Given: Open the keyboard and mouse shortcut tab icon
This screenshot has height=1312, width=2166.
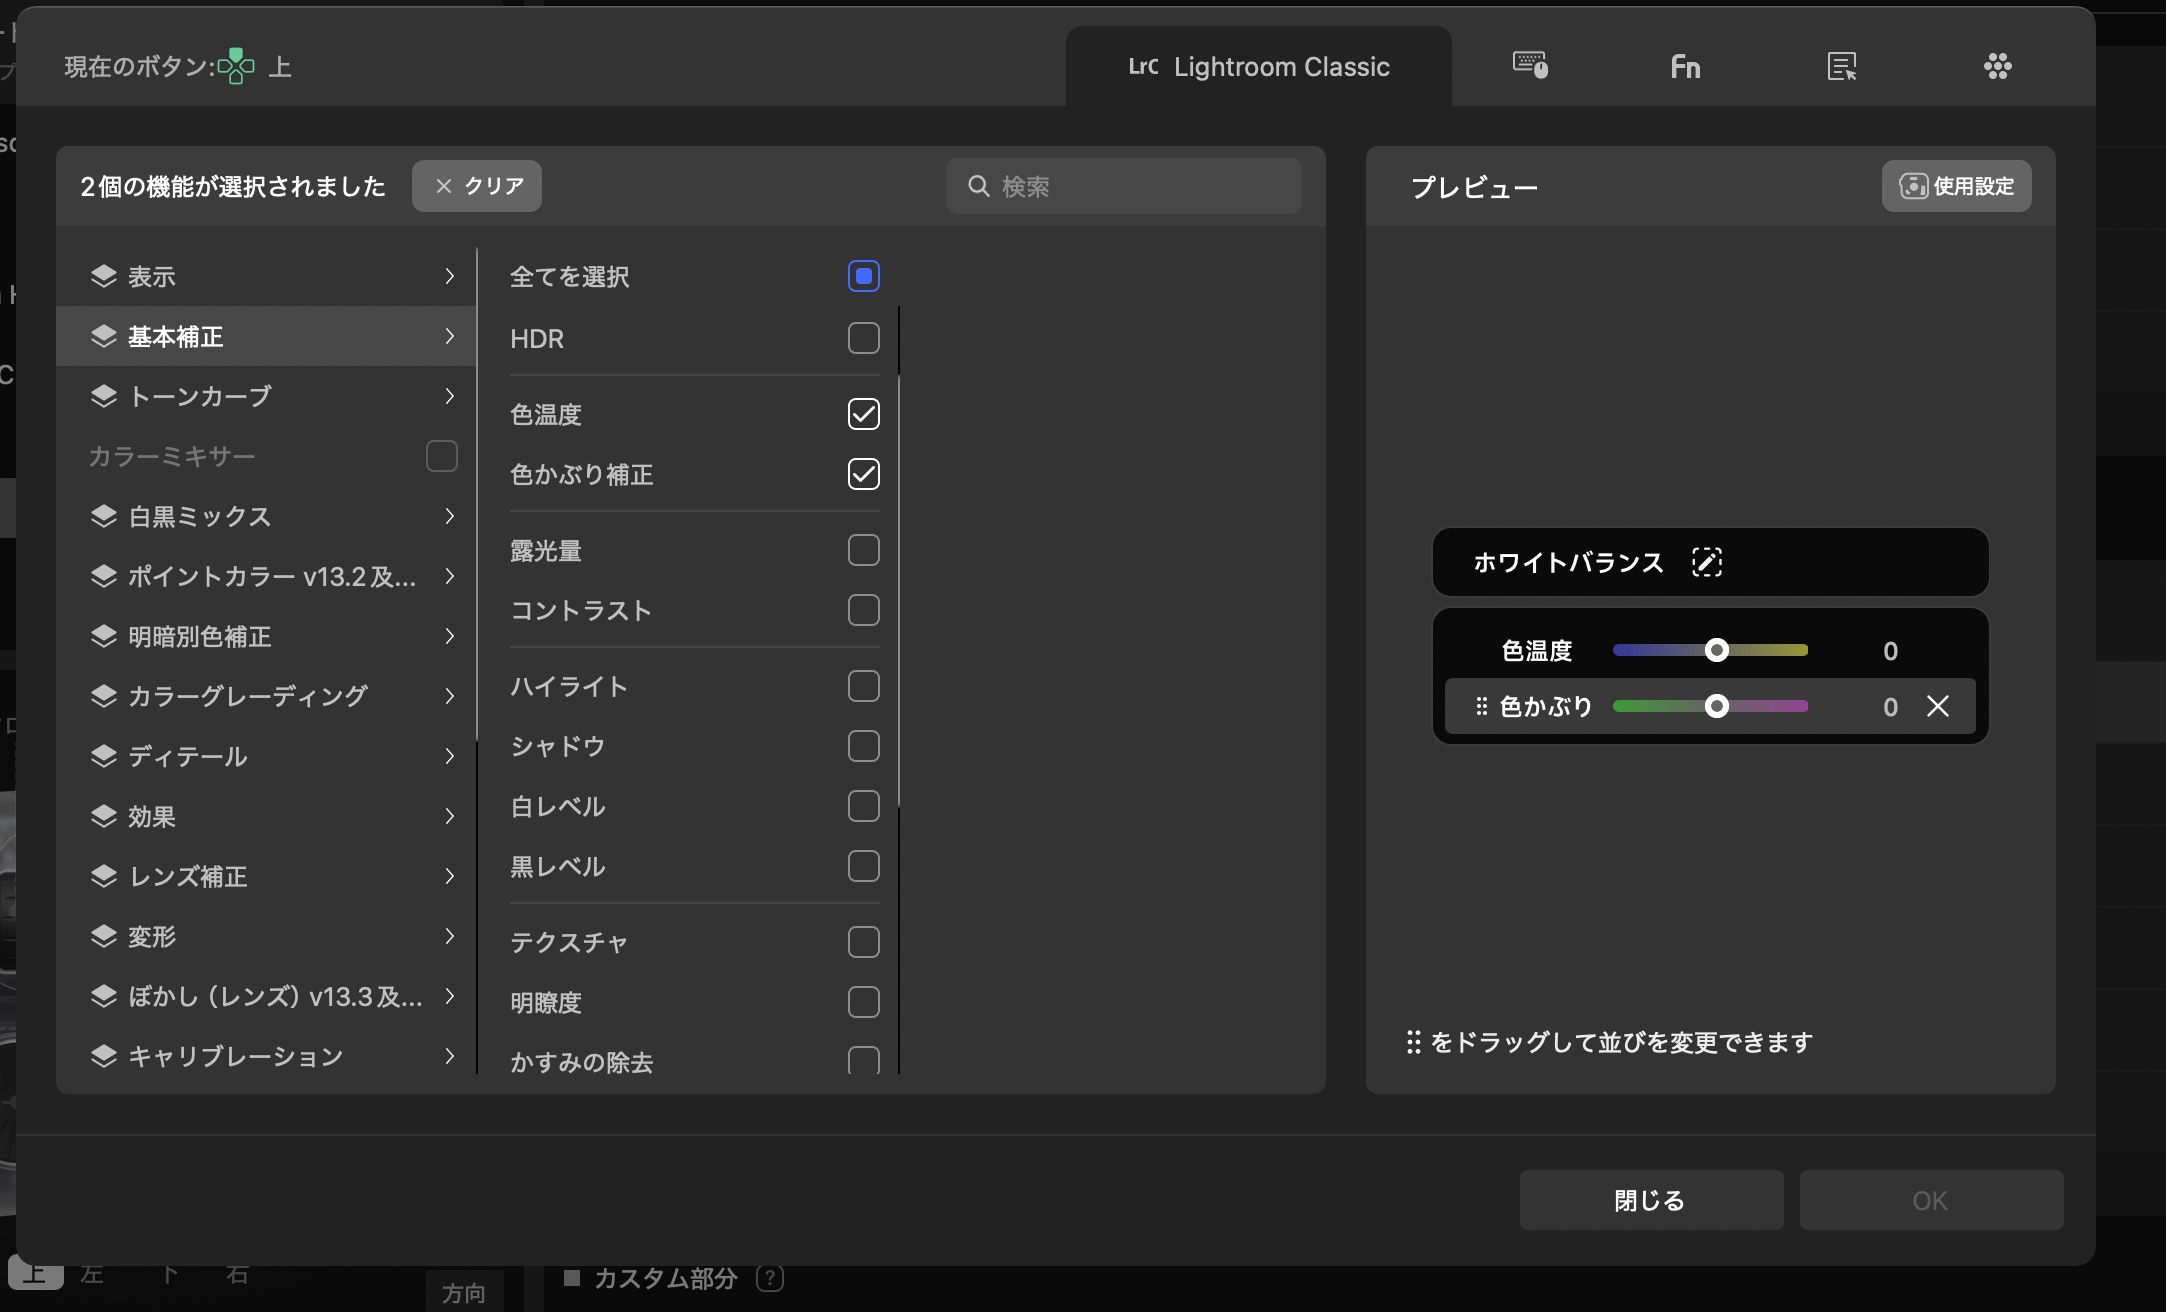Looking at the screenshot, I should (x=1530, y=66).
